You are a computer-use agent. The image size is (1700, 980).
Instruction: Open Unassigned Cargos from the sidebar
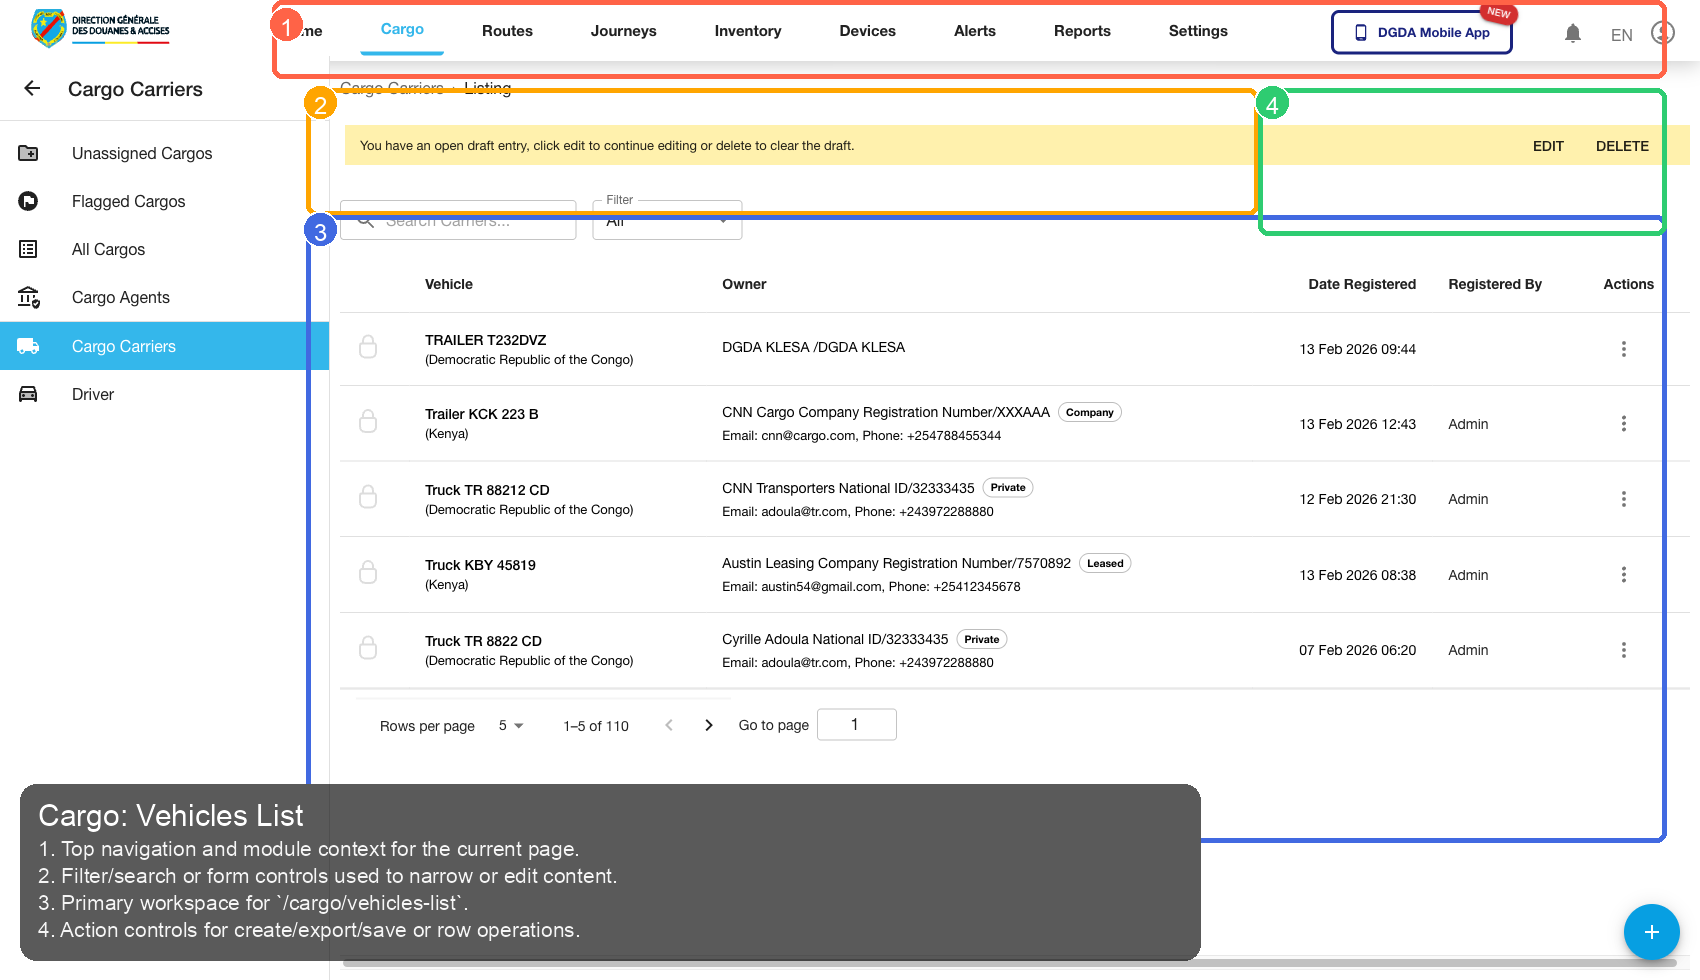[142, 154]
